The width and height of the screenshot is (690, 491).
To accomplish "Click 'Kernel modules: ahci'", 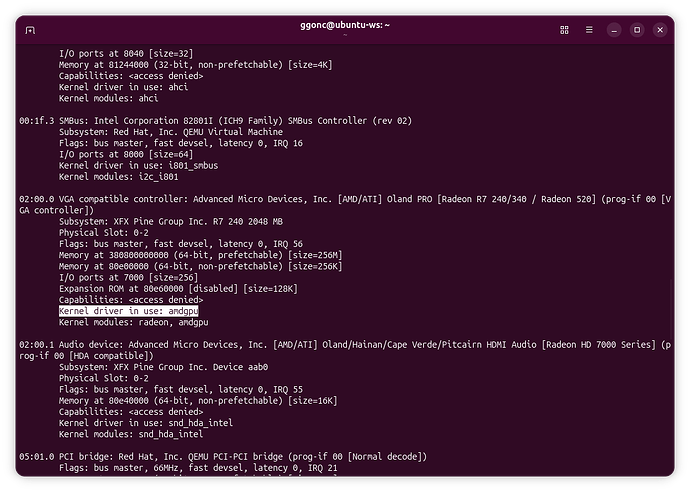I will (x=108, y=99).
